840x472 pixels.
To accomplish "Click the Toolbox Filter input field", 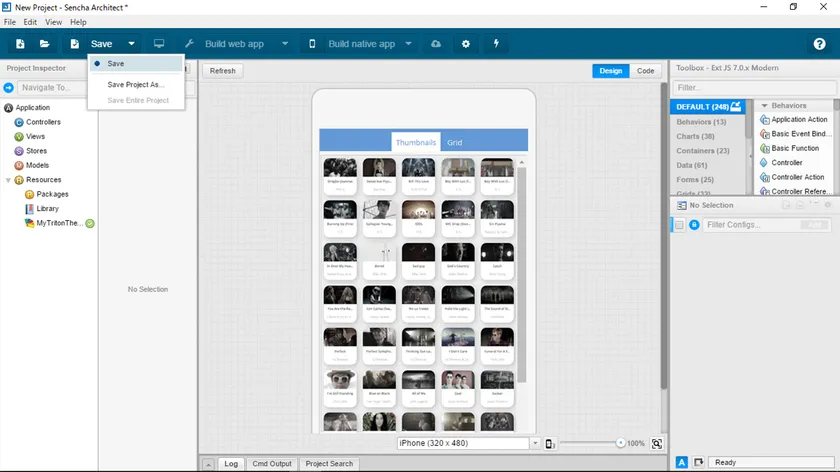I will (753, 88).
